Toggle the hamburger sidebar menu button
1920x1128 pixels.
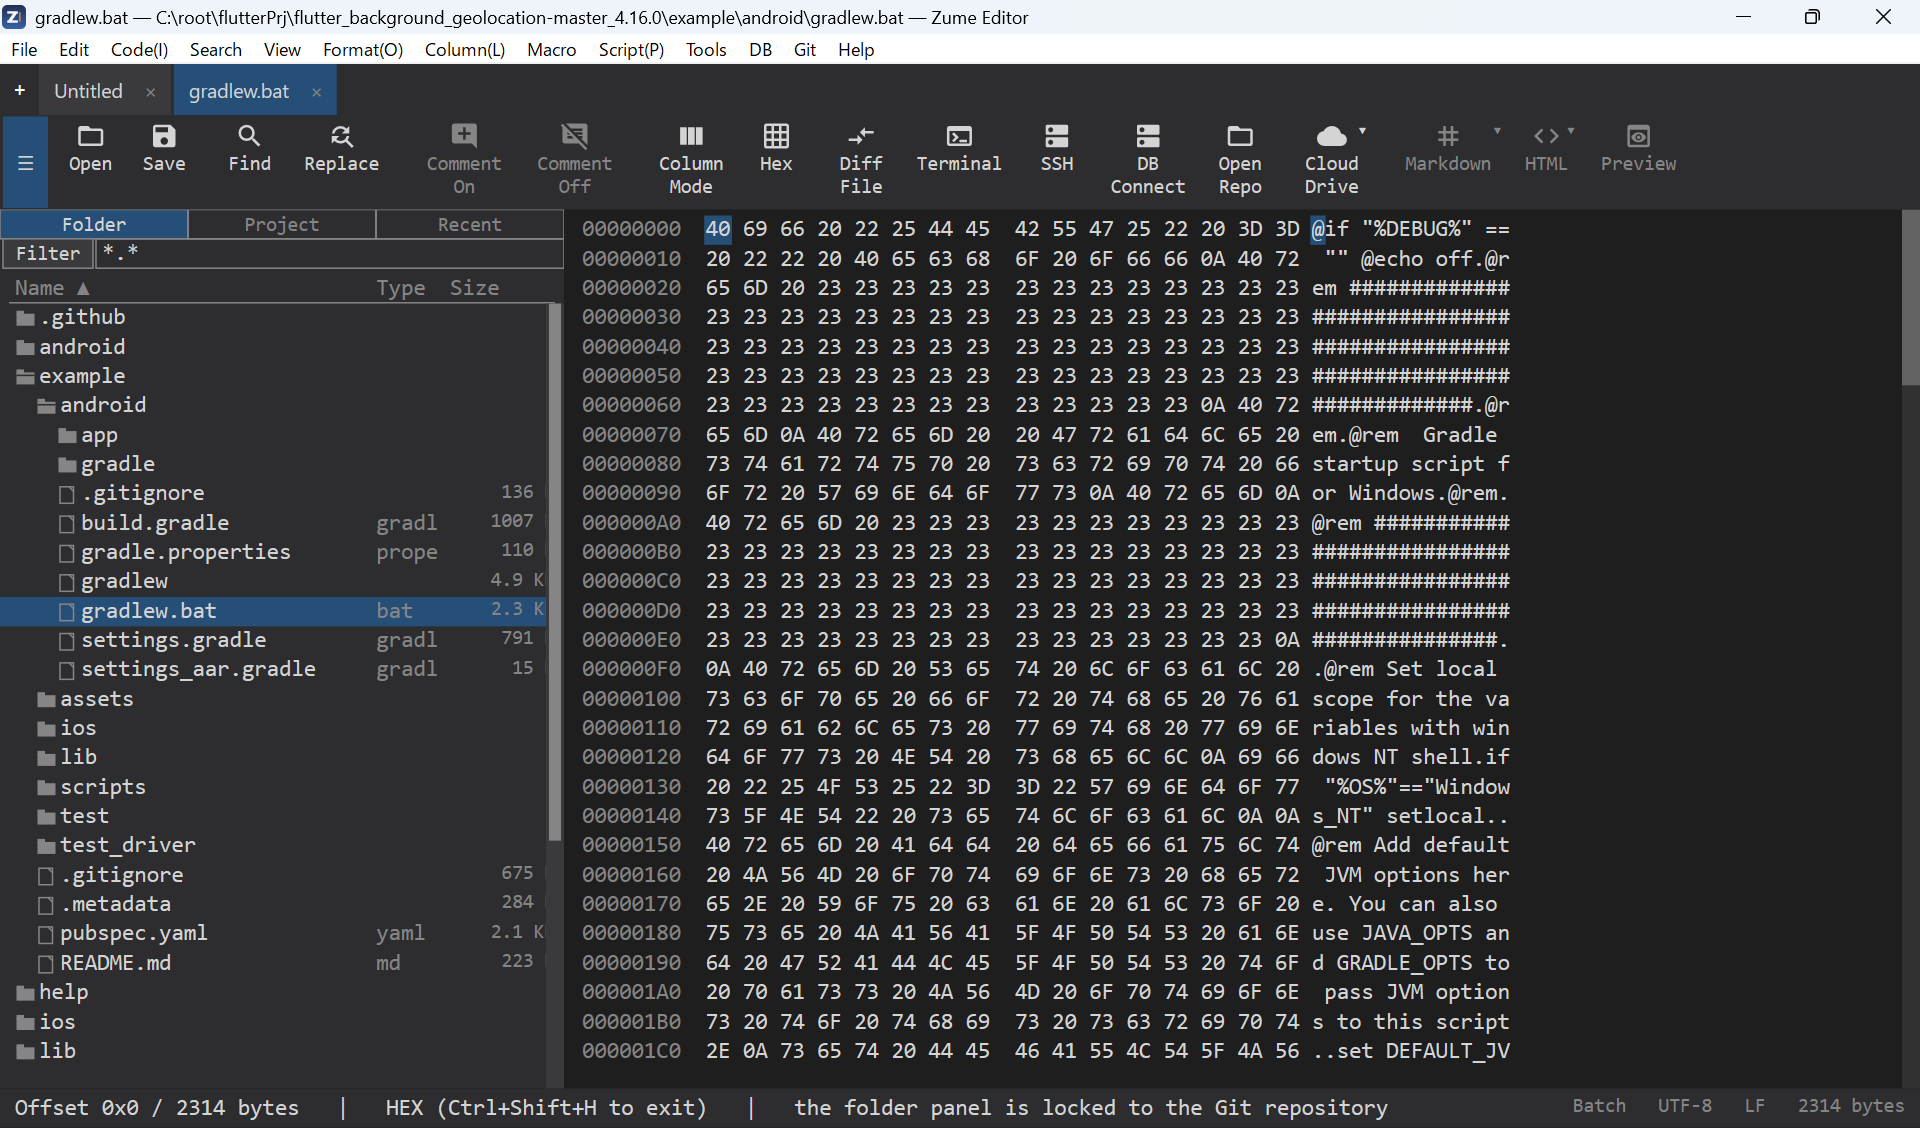(26, 162)
